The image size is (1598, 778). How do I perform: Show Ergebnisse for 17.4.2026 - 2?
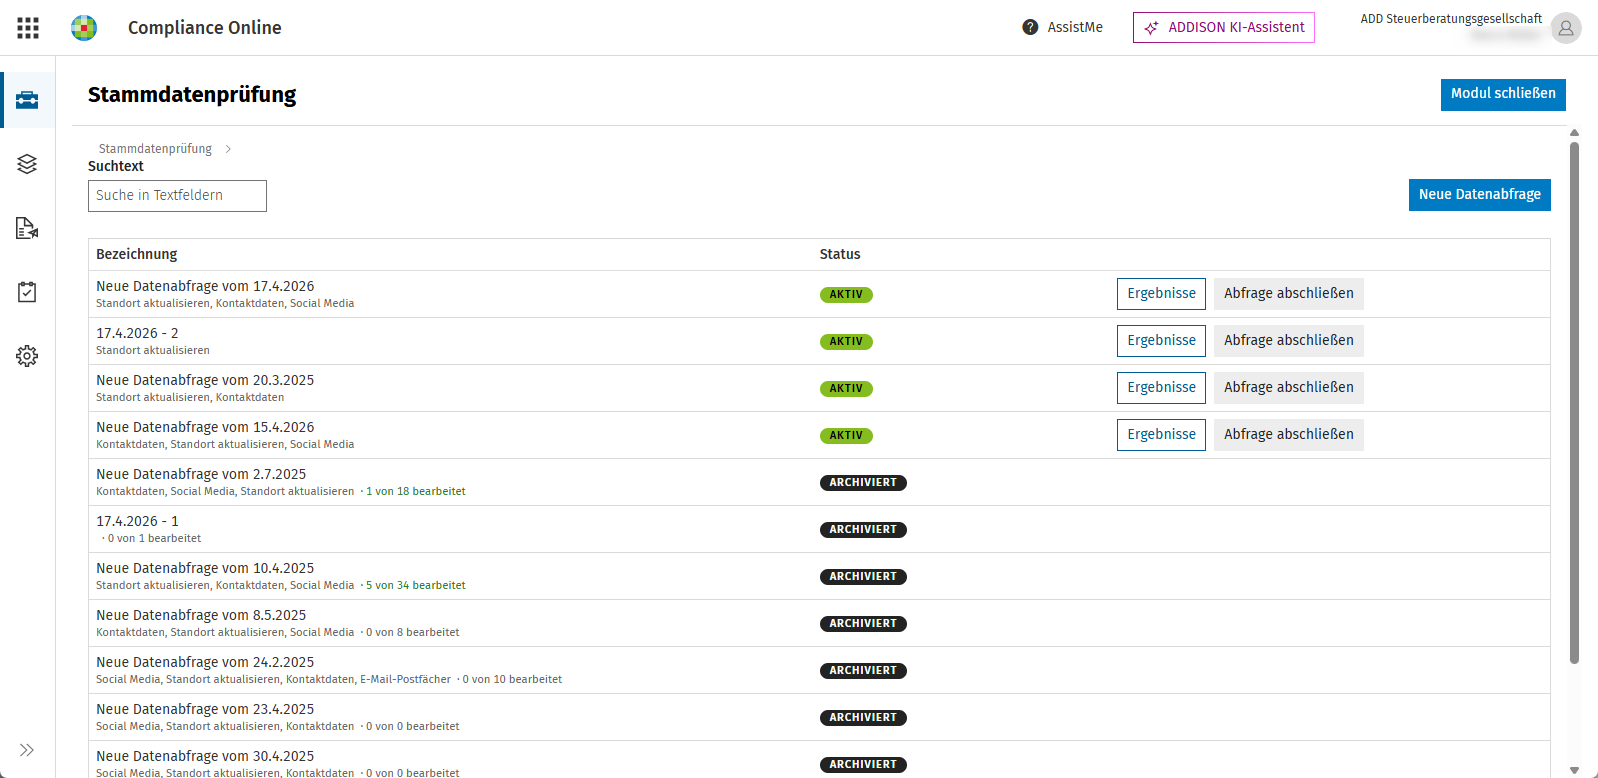click(x=1161, y=341)
